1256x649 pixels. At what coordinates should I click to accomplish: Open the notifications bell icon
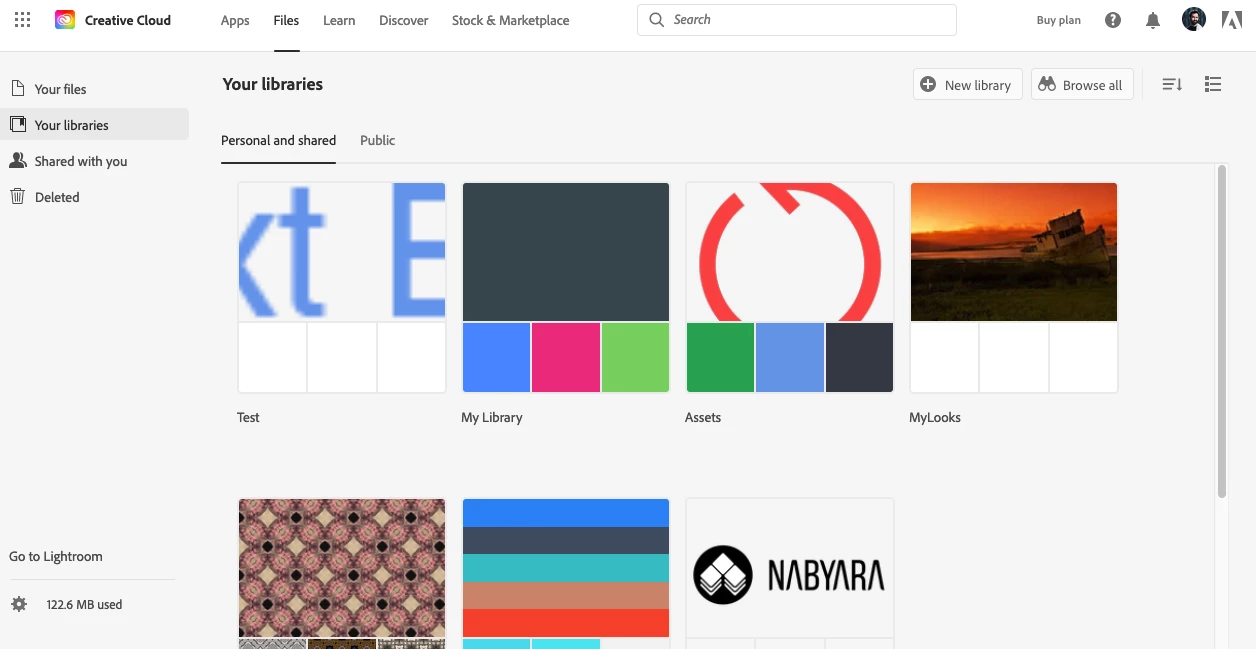pyautogui.click(x=1153, y=20)
